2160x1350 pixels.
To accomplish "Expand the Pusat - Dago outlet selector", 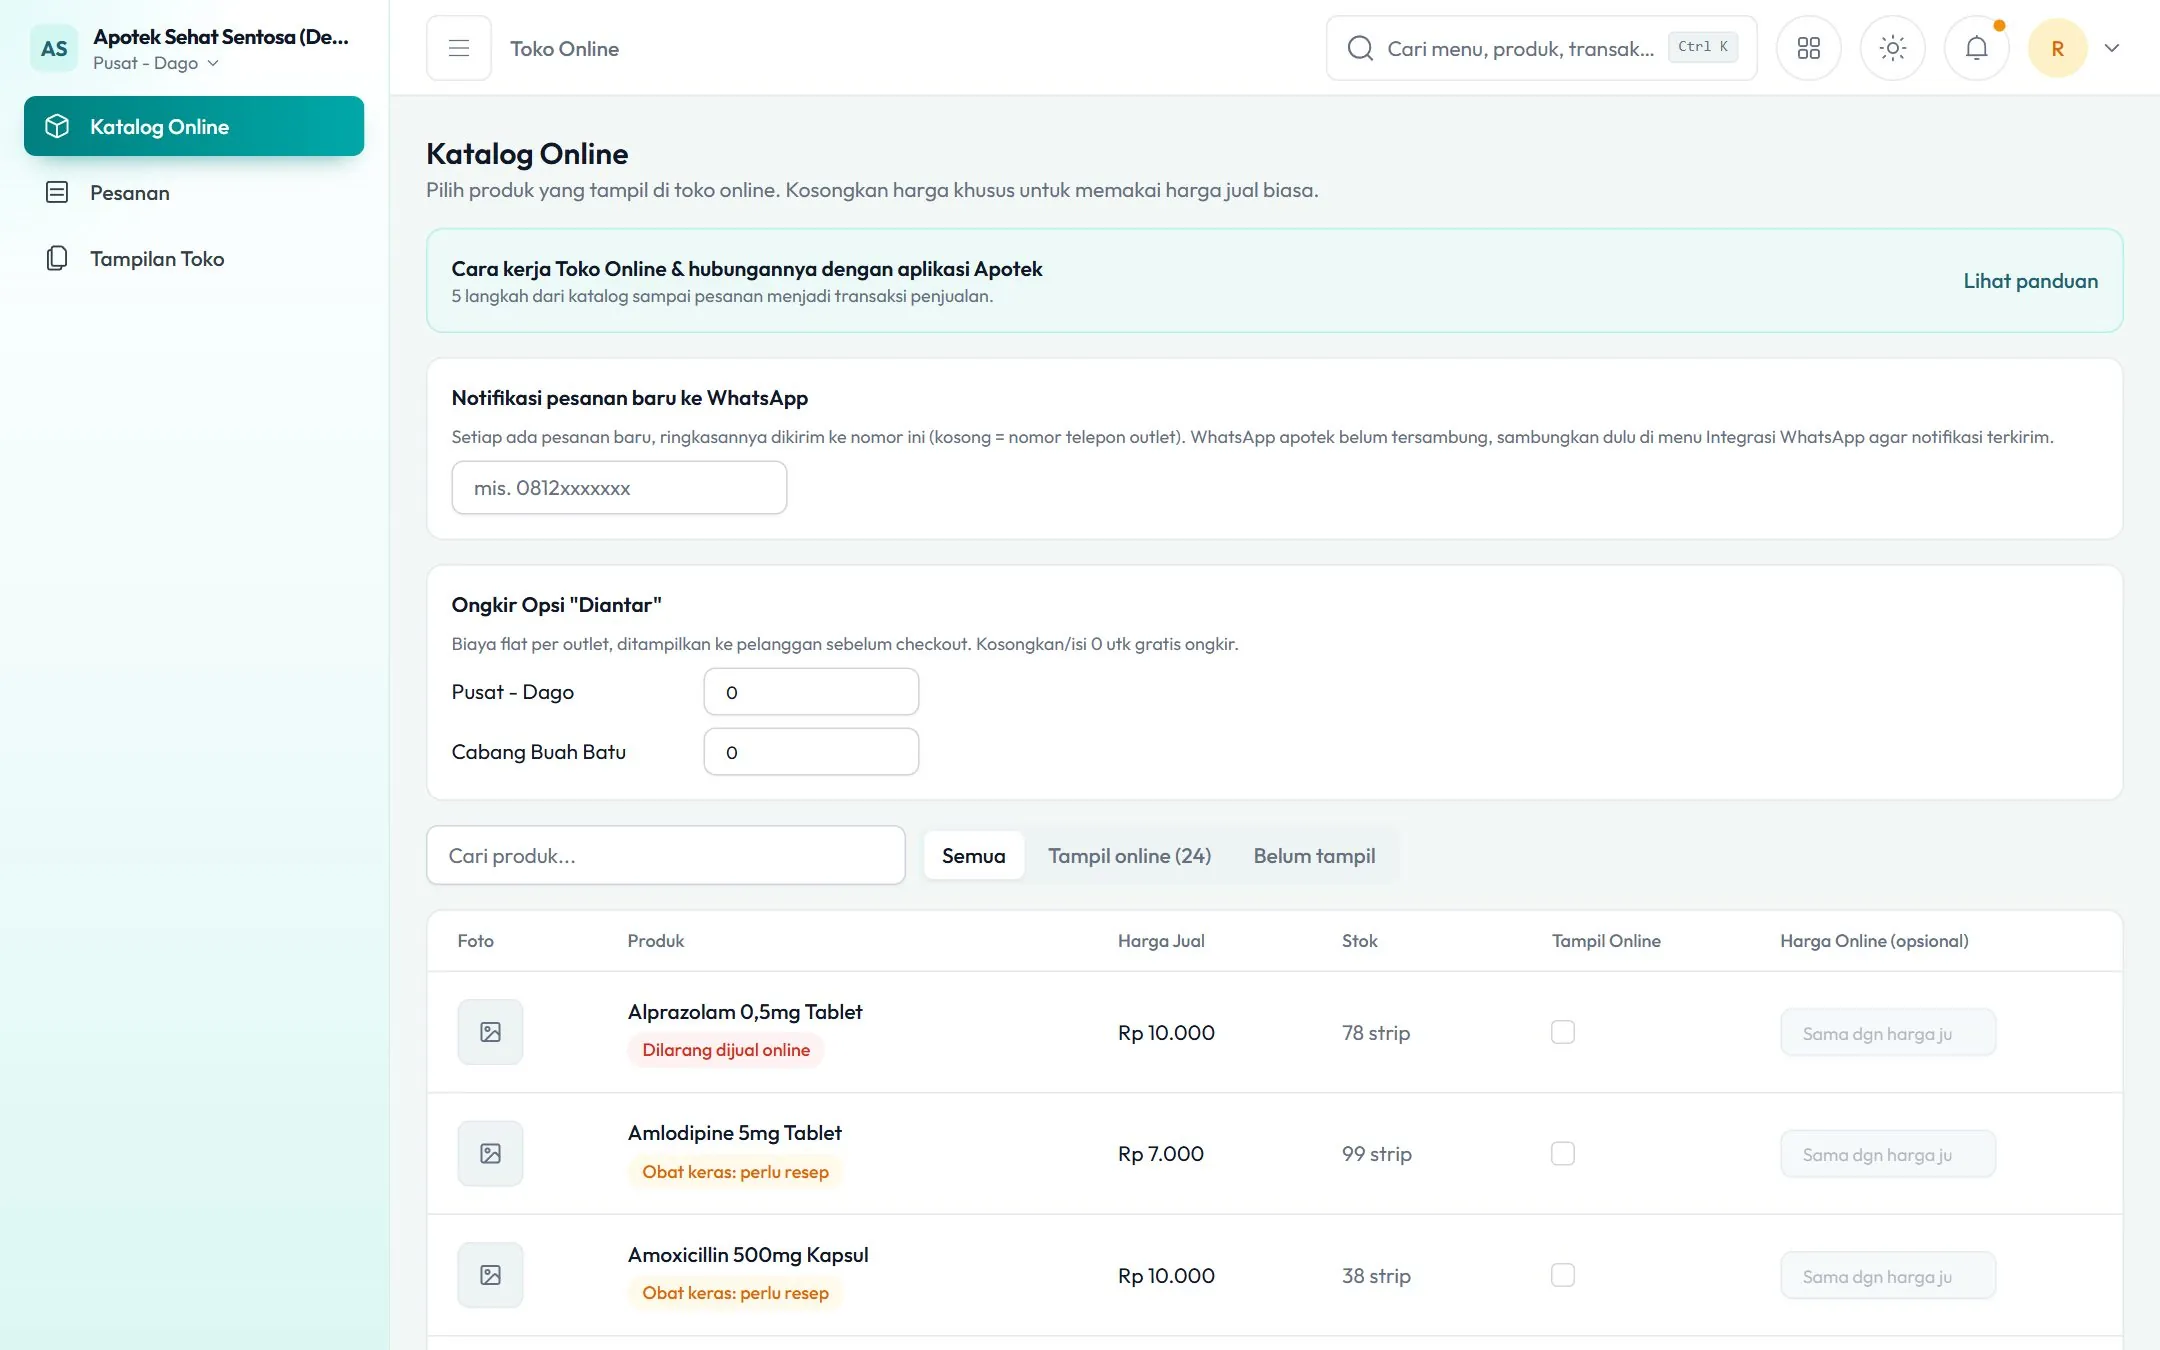I will [156, 63].
